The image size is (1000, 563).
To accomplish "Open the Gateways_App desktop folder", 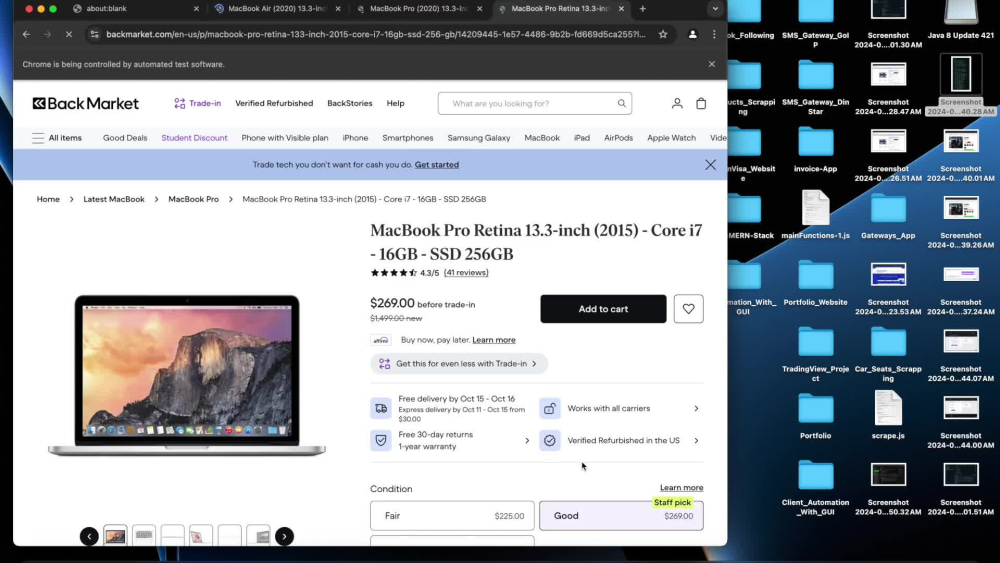I will click(x=888, y=215).
